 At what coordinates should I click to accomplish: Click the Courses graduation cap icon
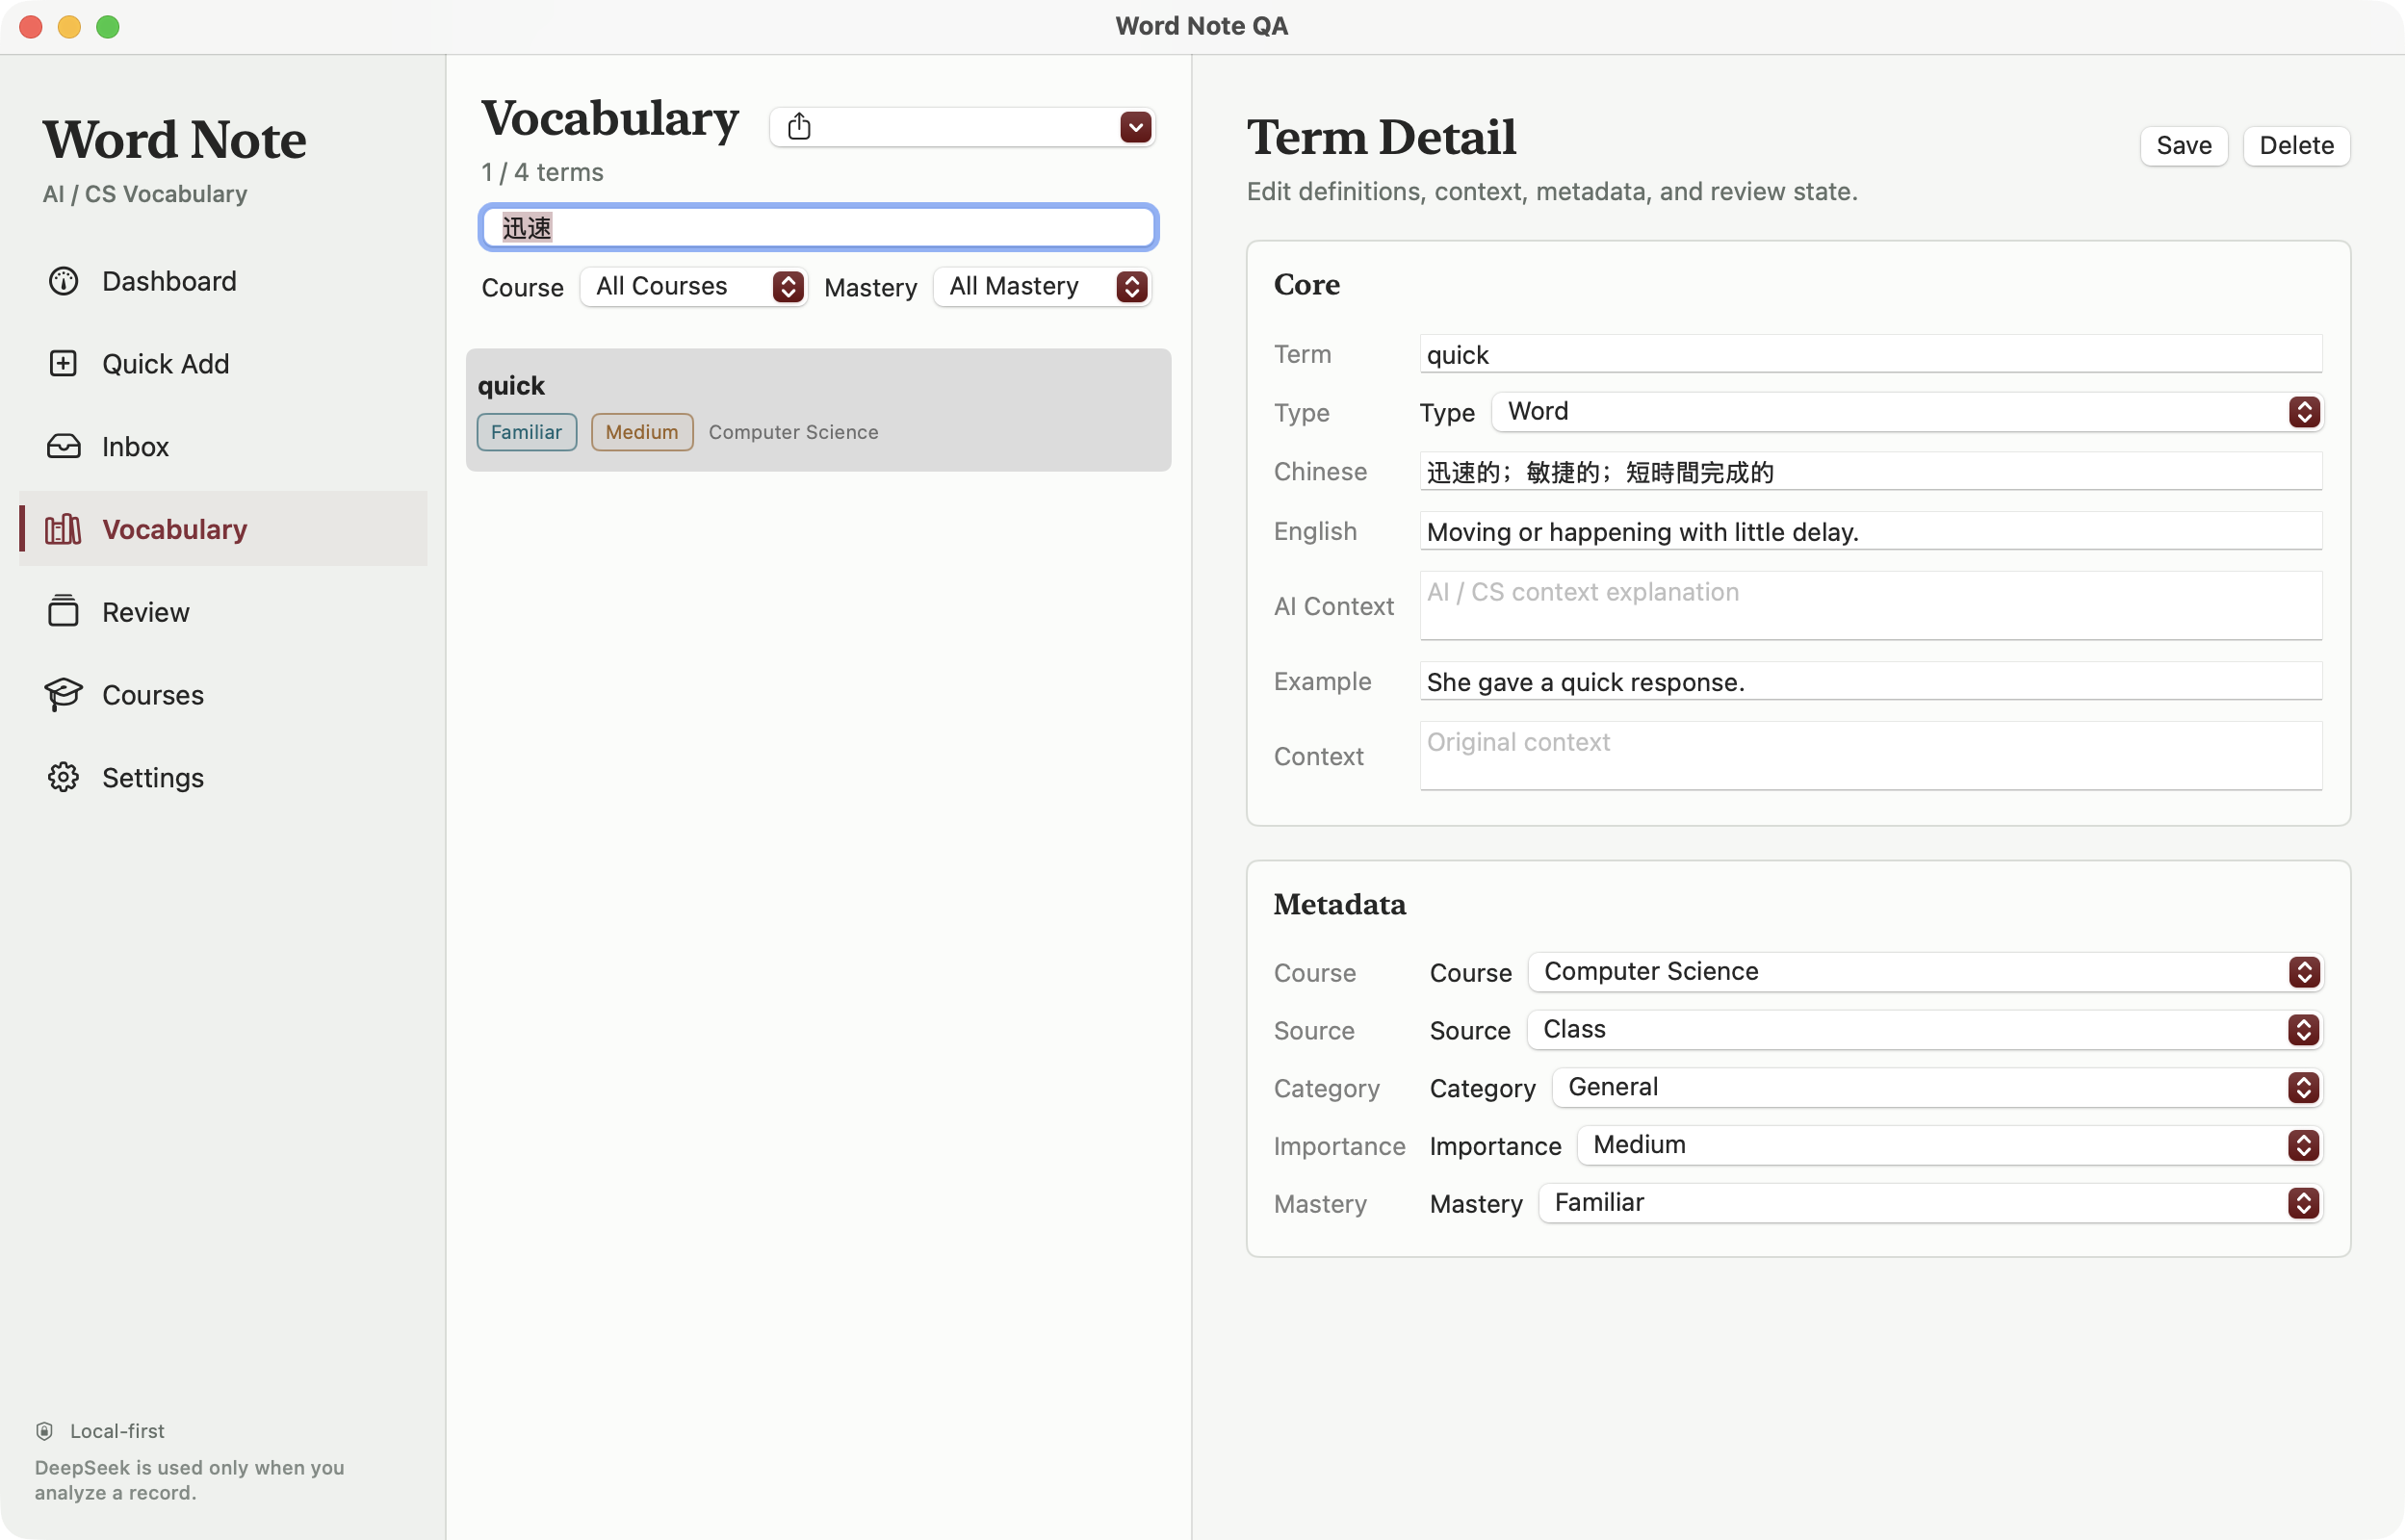tap(63, 694)
